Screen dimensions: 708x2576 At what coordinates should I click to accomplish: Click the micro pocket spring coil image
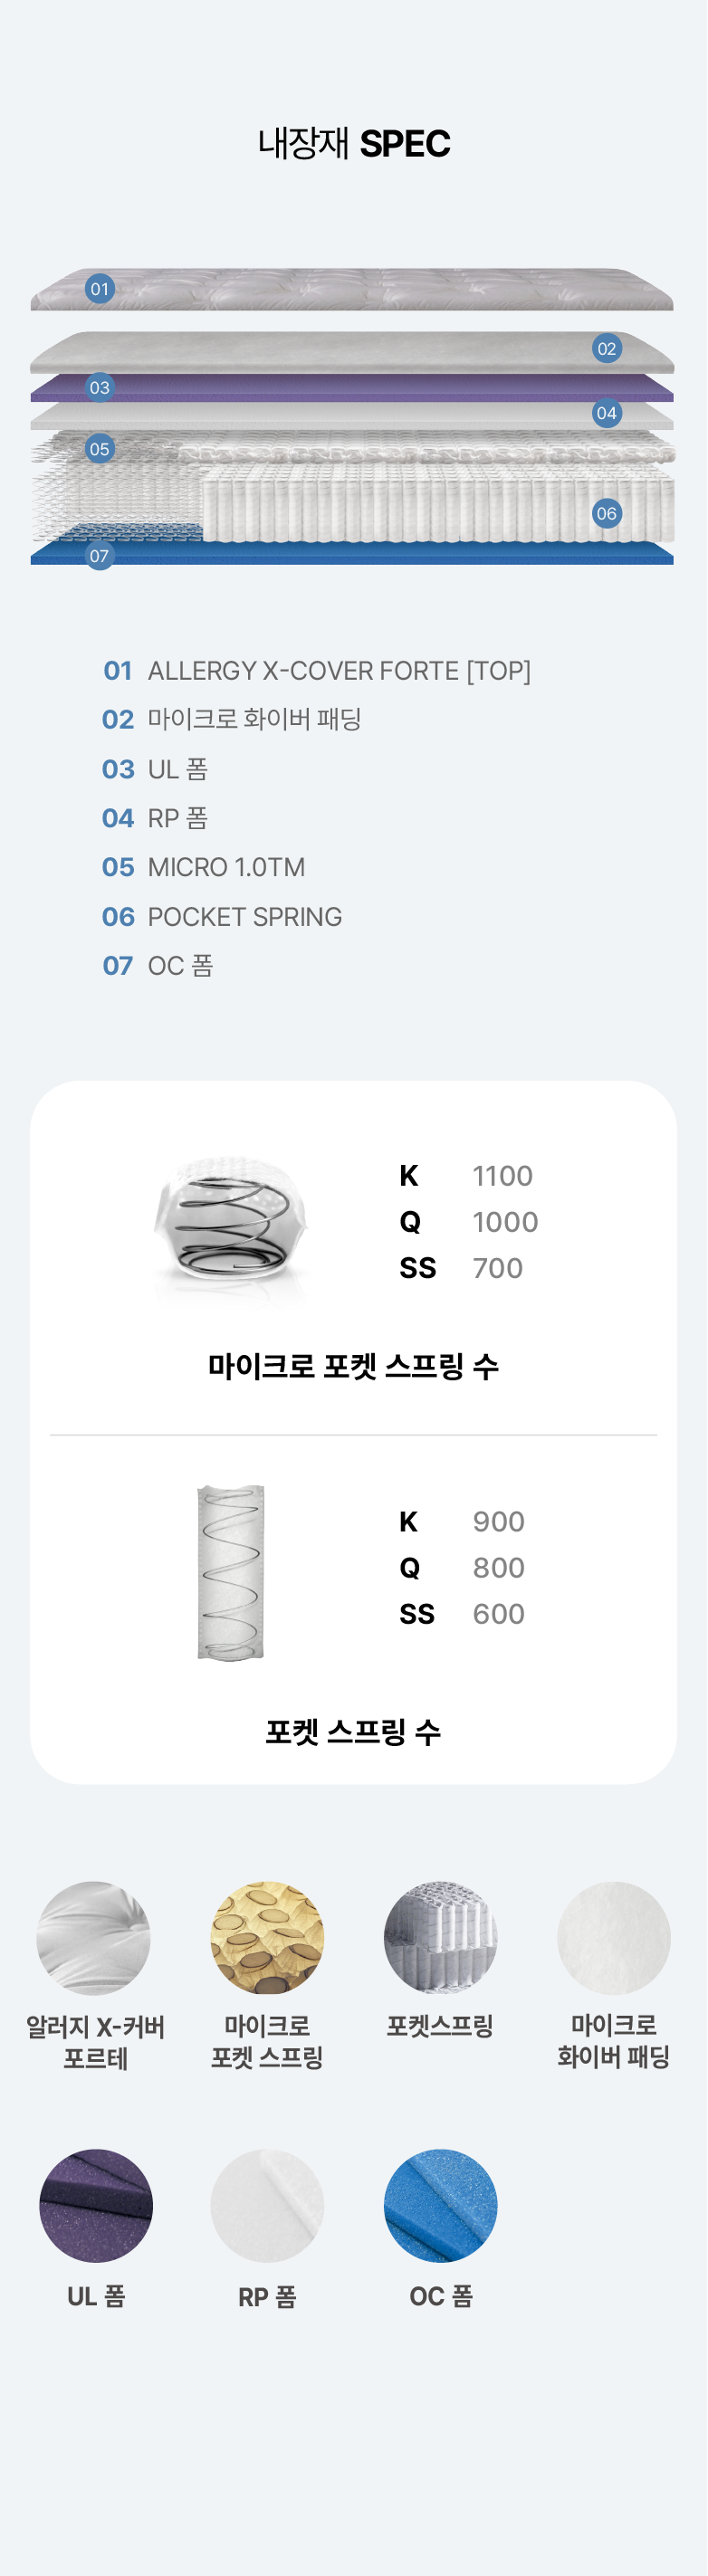(x=231, y=1221)
